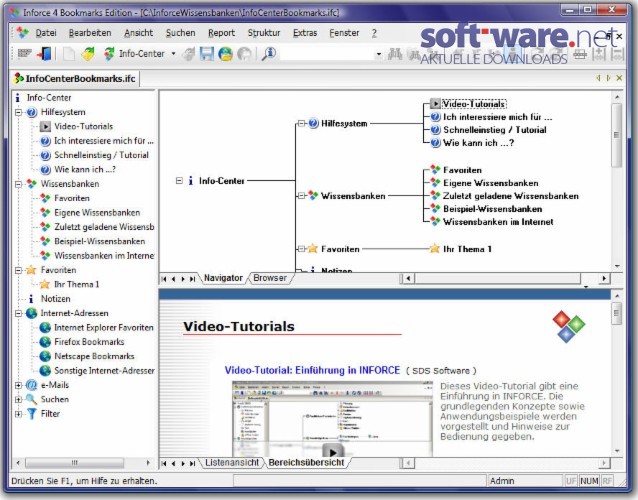Screen dimensions: 638x500
Task: Click the Firefox Bookmarks globe icon
Action: pos(45,342)
